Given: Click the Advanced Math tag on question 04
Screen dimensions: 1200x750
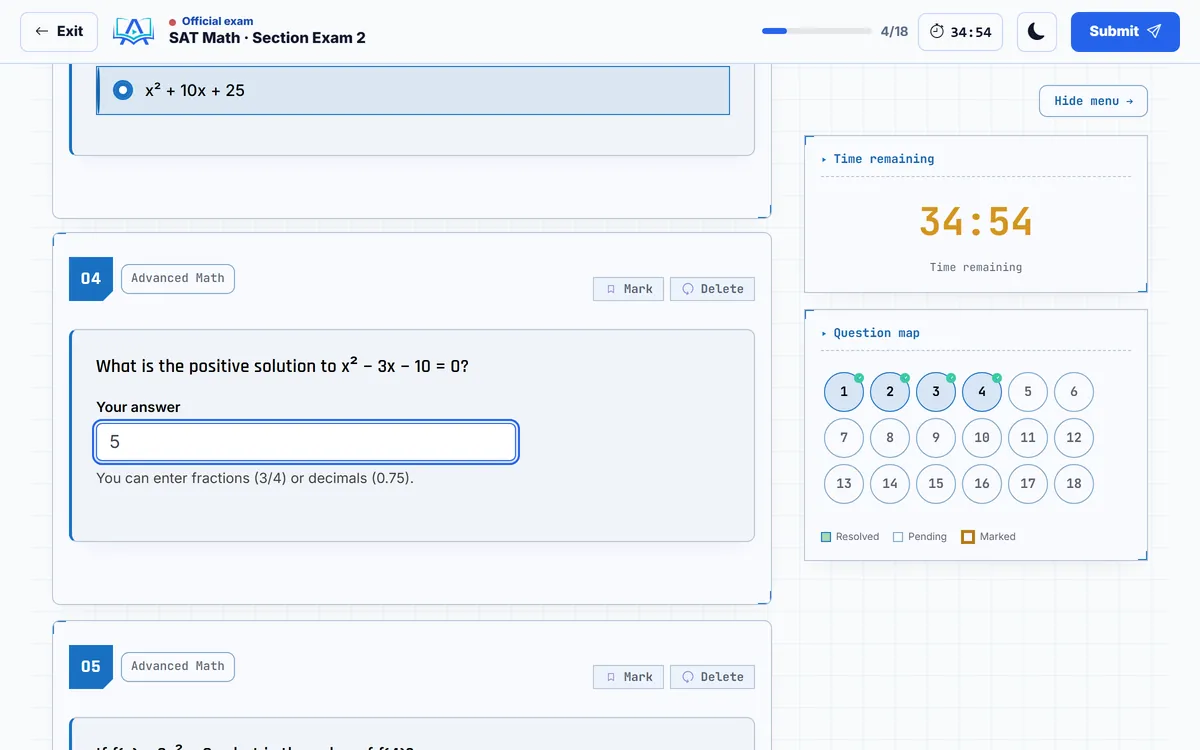Looking at the screenshot, I should 178,278.
